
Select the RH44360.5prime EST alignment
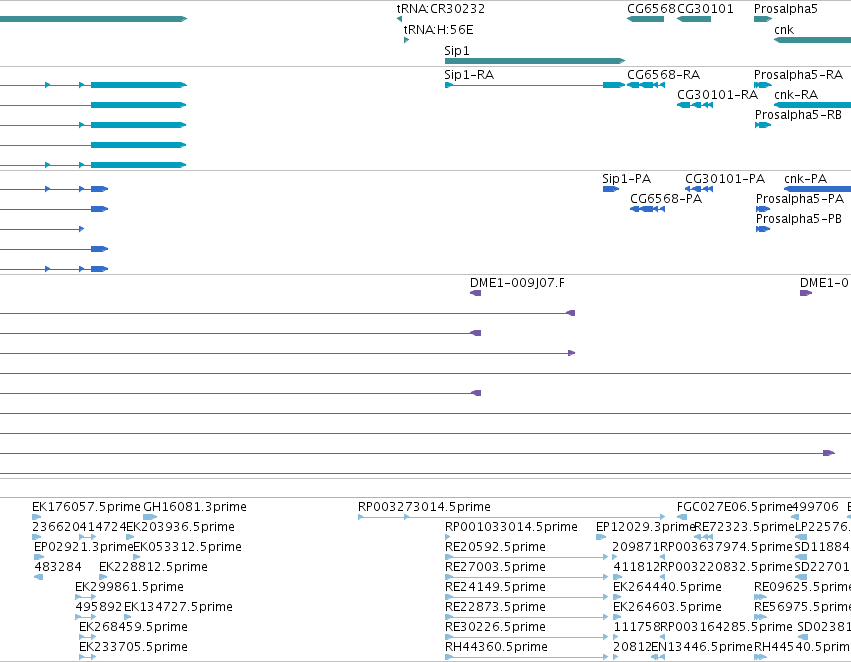[526, 657]
